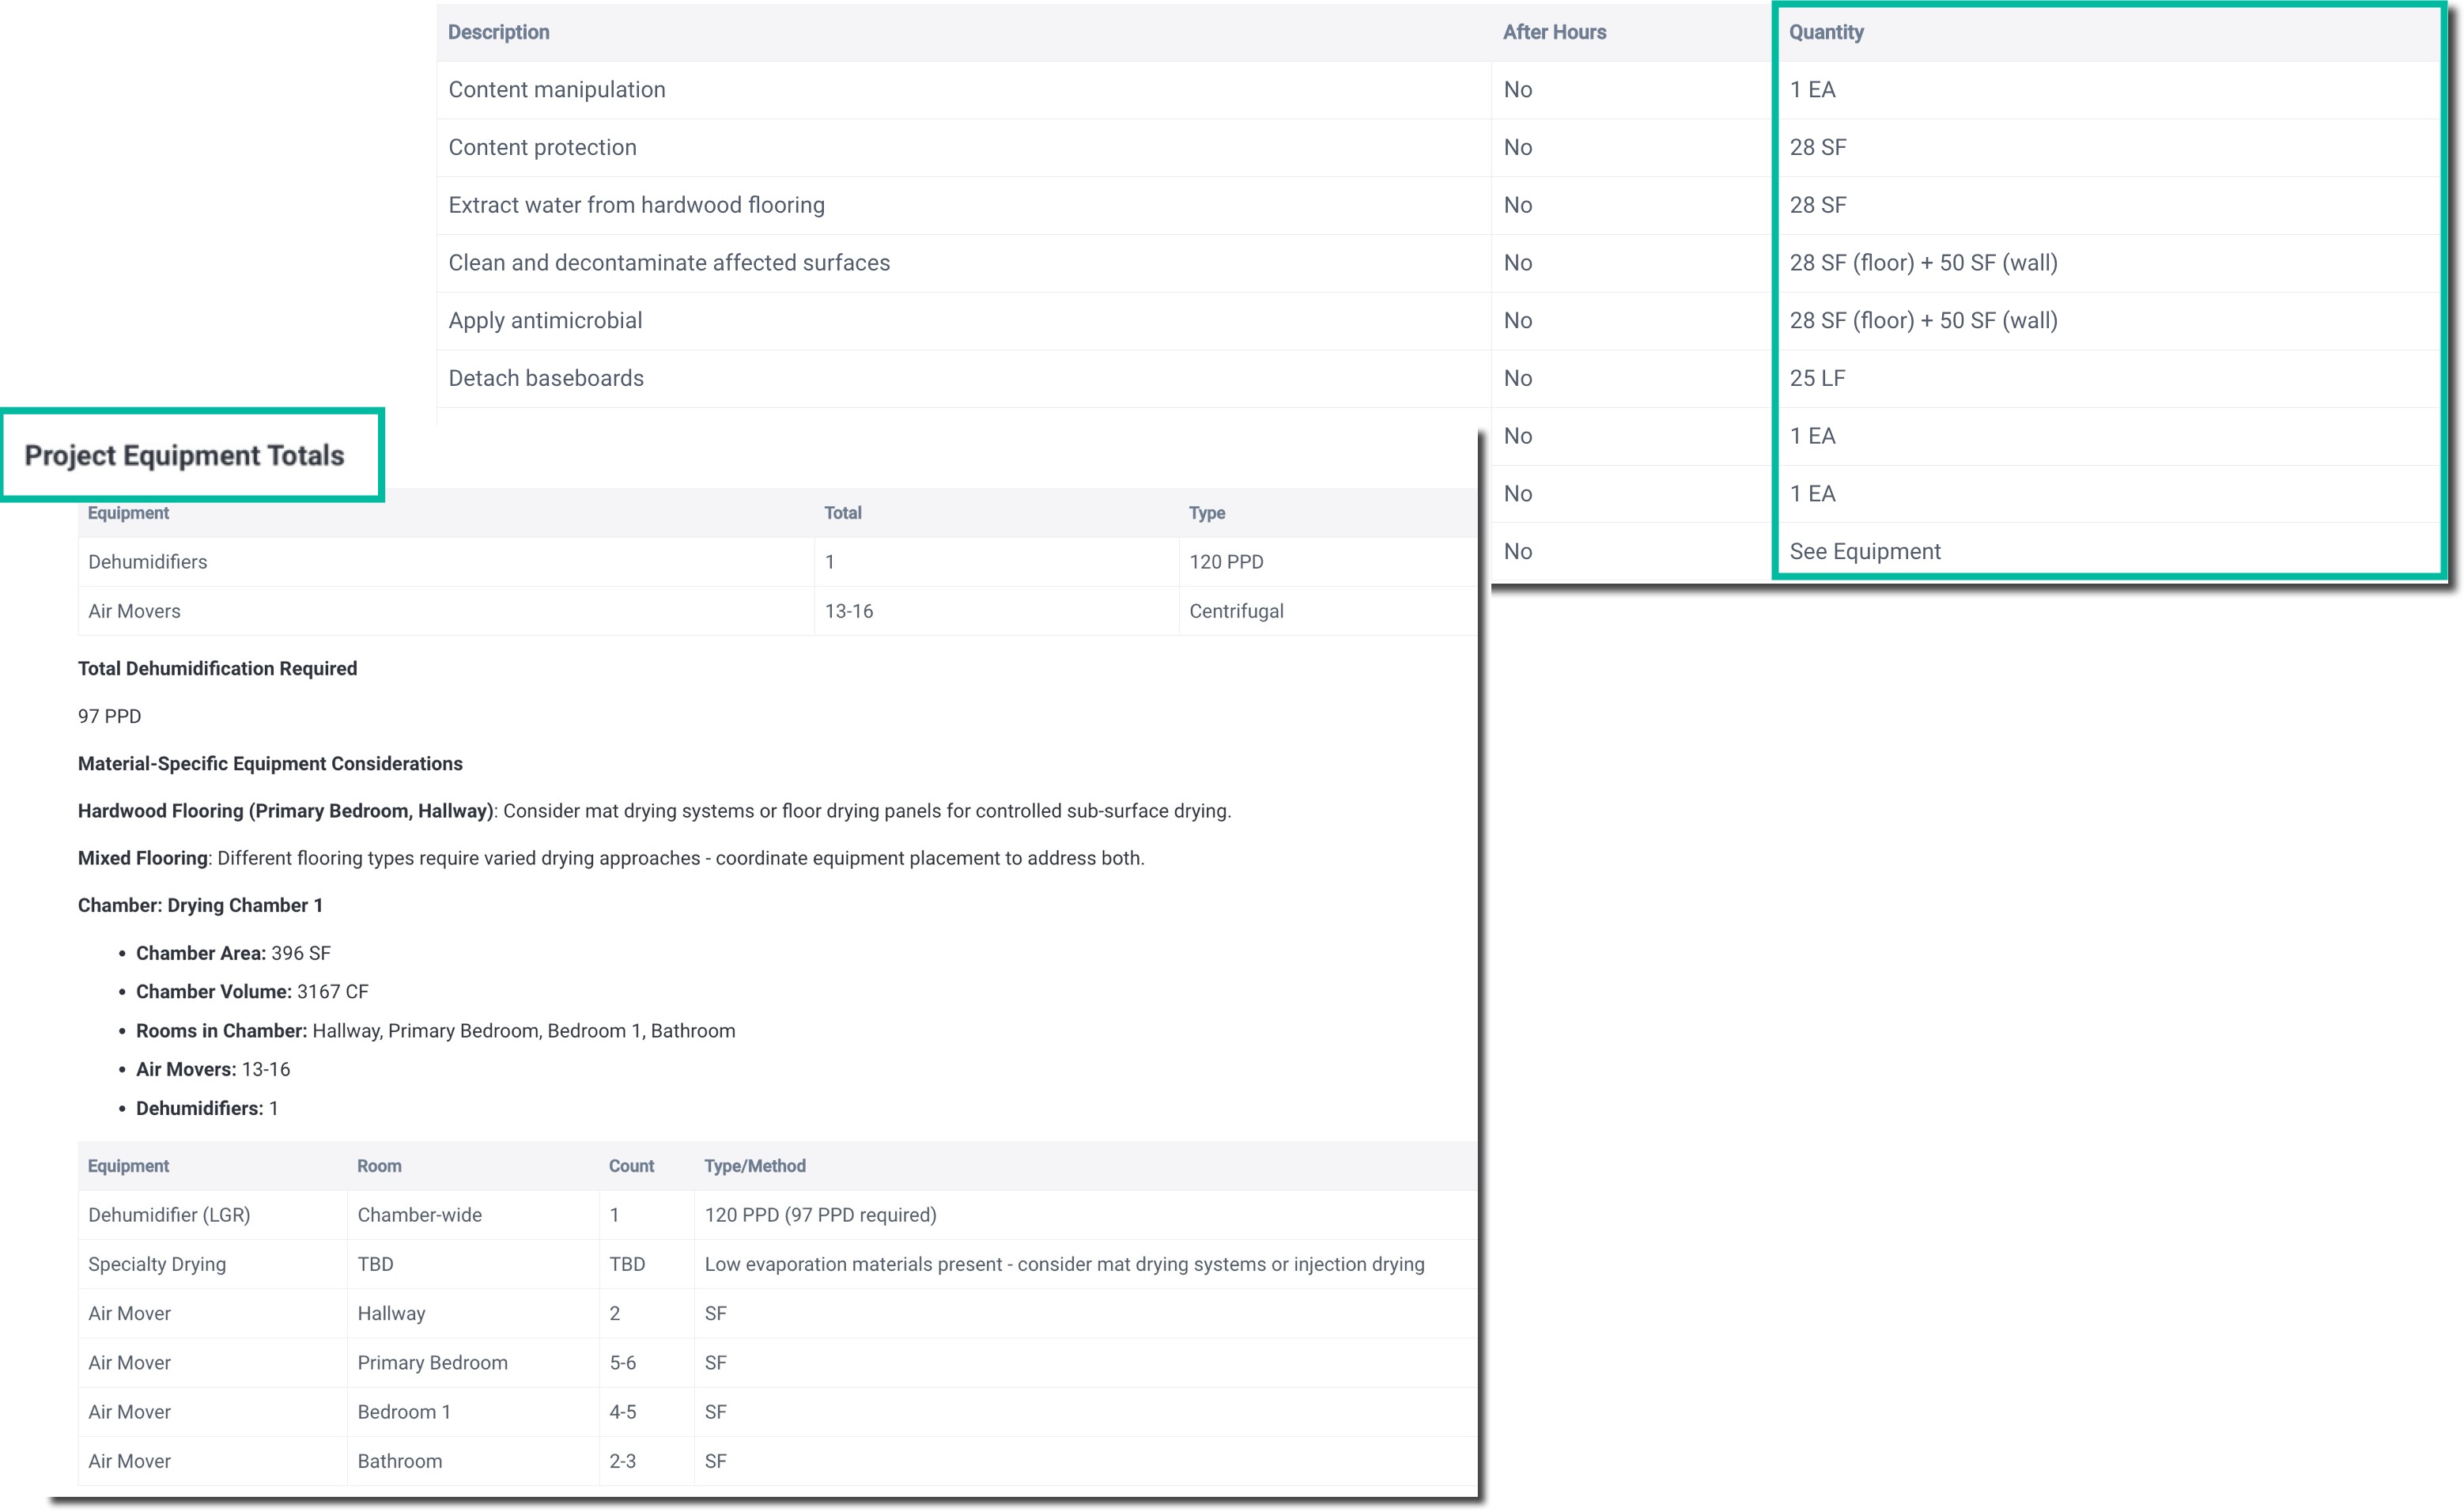2464x1512 pixels.
Task: Click the Chamber Volume bullet item
Action: (x=251, y=992)
